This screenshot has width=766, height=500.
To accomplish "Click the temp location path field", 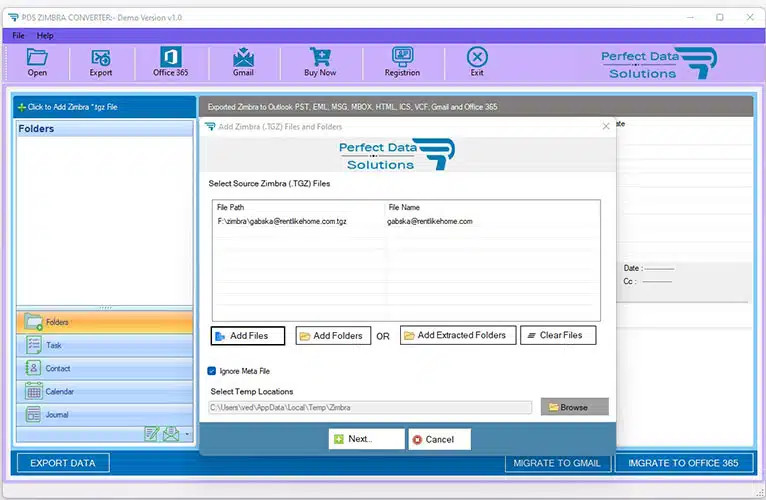I will coord(370,408).
